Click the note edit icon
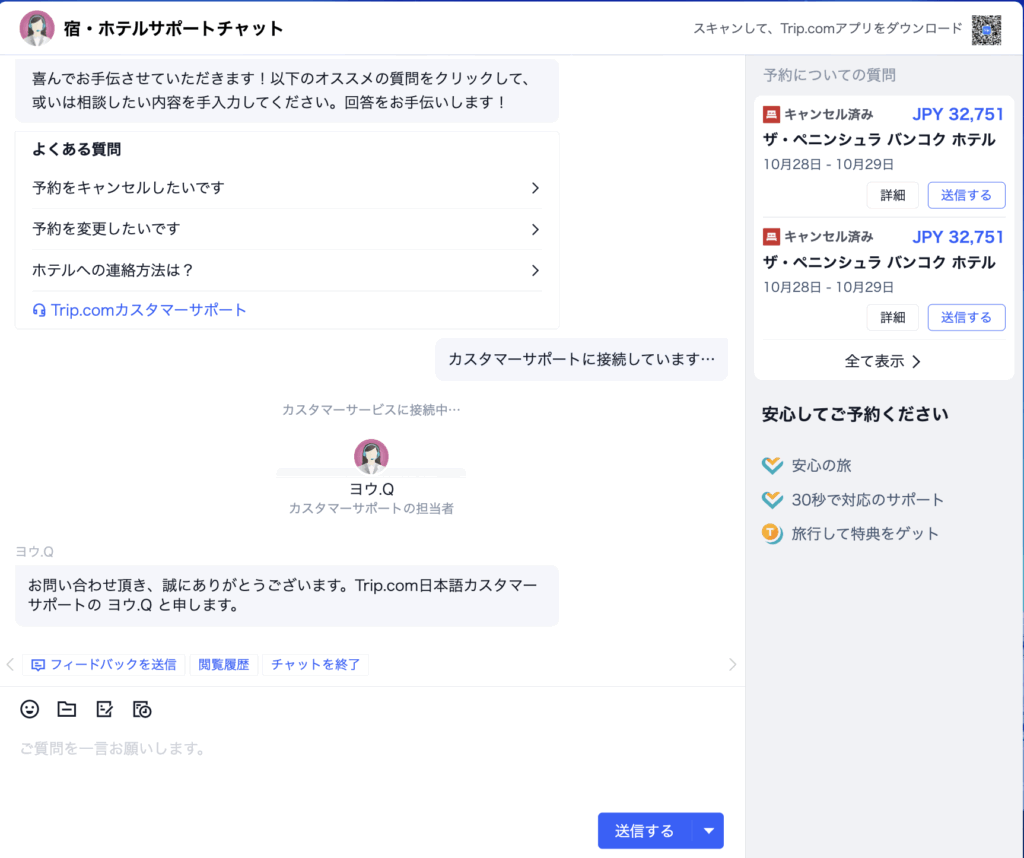Image resolution: width=1024 pixels, height=858 pixels. 104,709
